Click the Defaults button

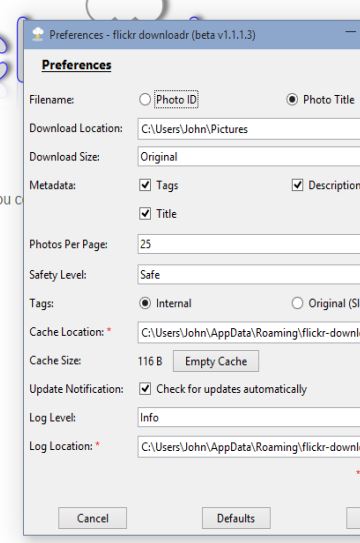(236, 518)
